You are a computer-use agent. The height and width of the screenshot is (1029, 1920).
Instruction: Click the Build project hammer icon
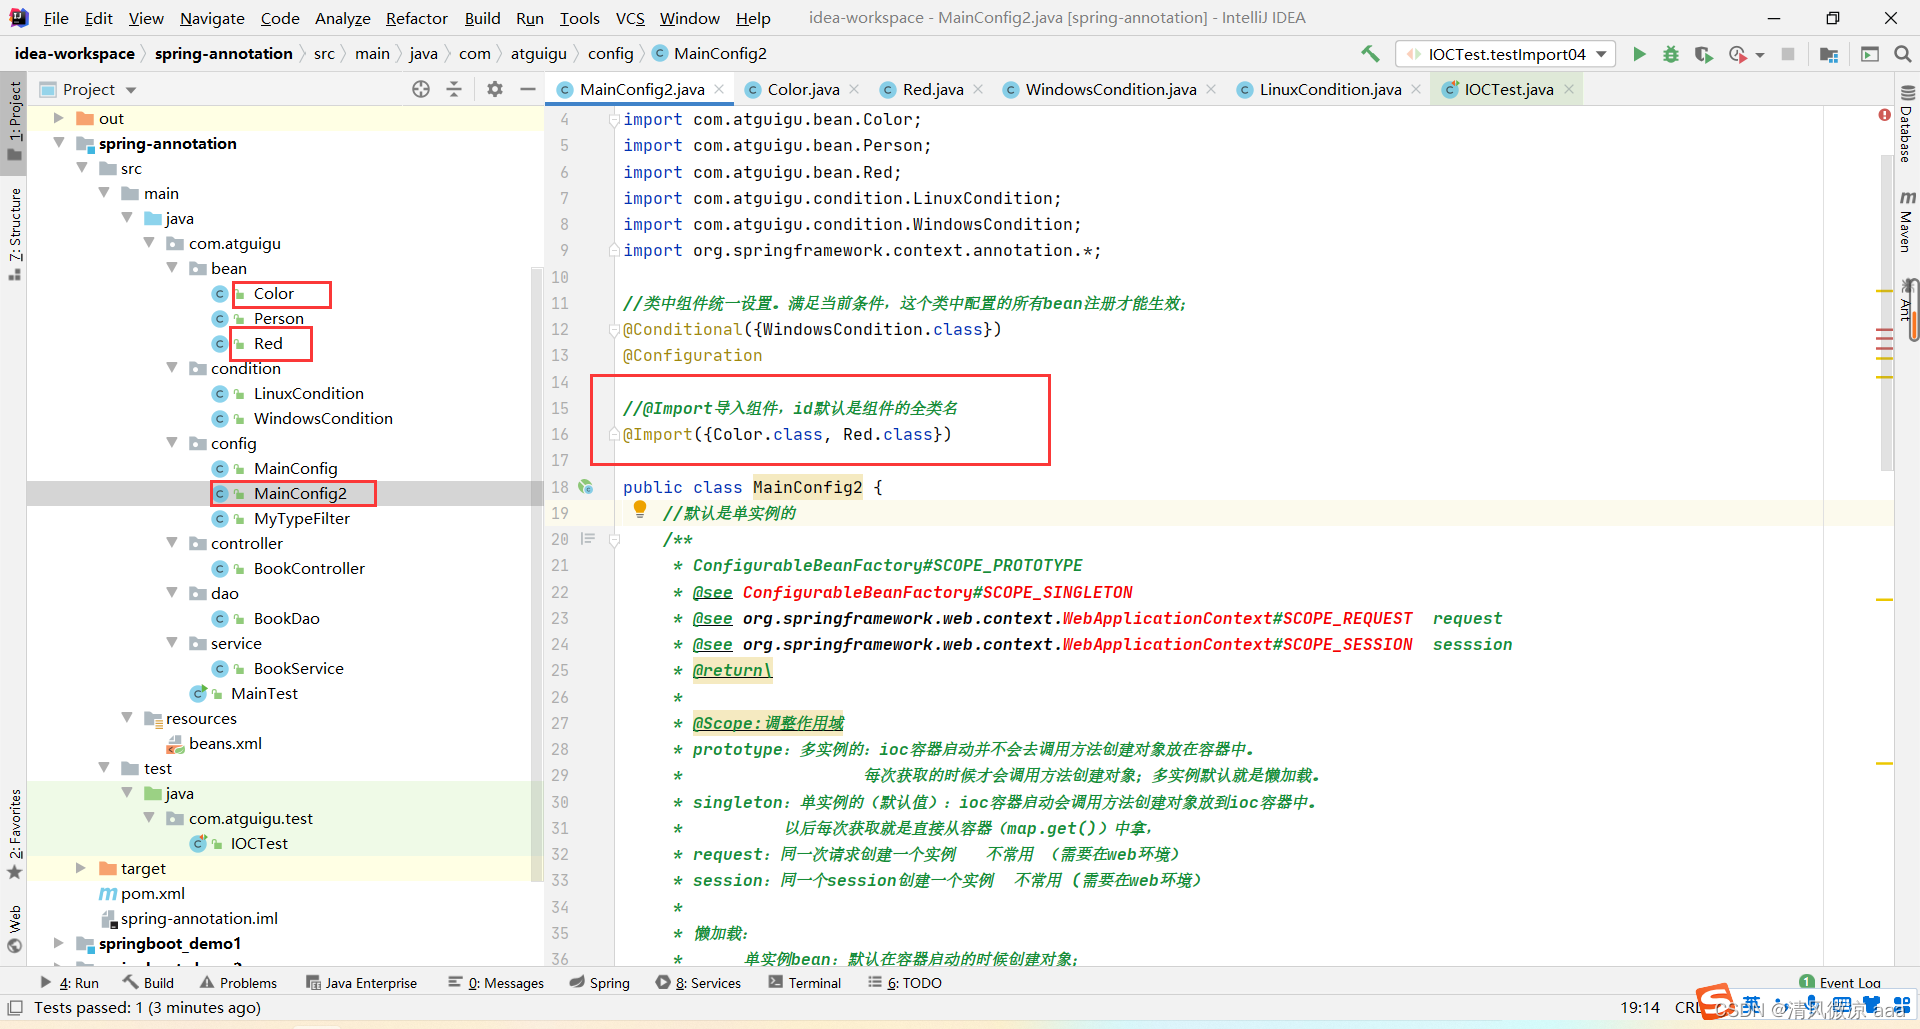click(x=1370, y=54)
